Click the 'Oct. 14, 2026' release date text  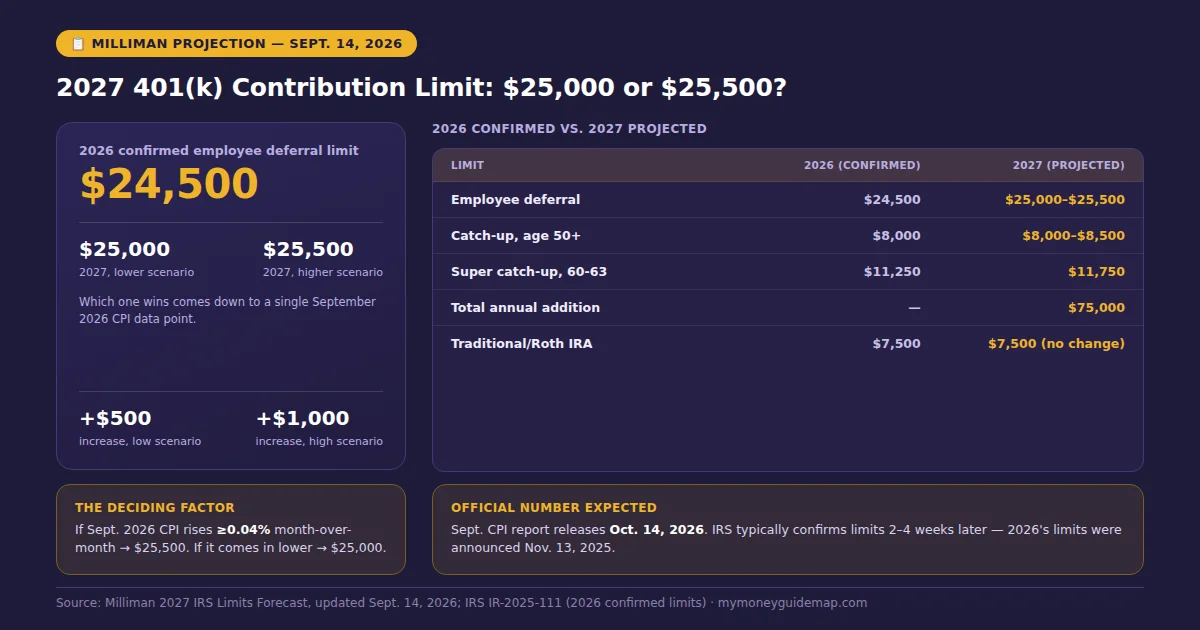pos(656,529)
